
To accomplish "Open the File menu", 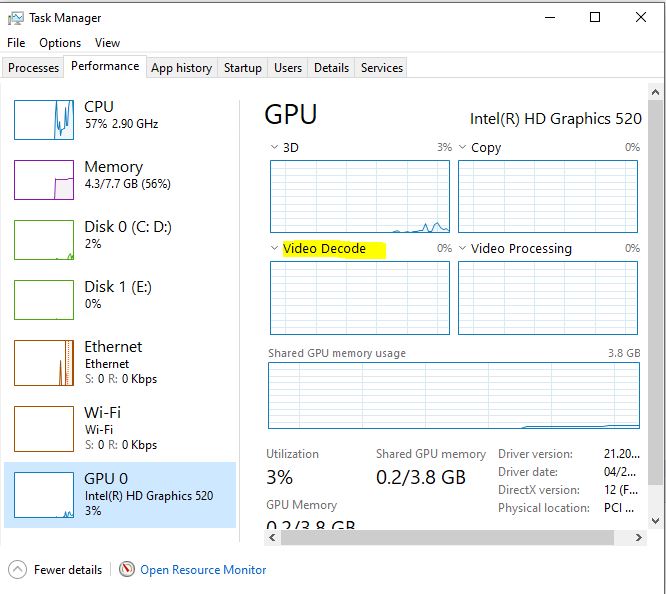I will point(16,43).
